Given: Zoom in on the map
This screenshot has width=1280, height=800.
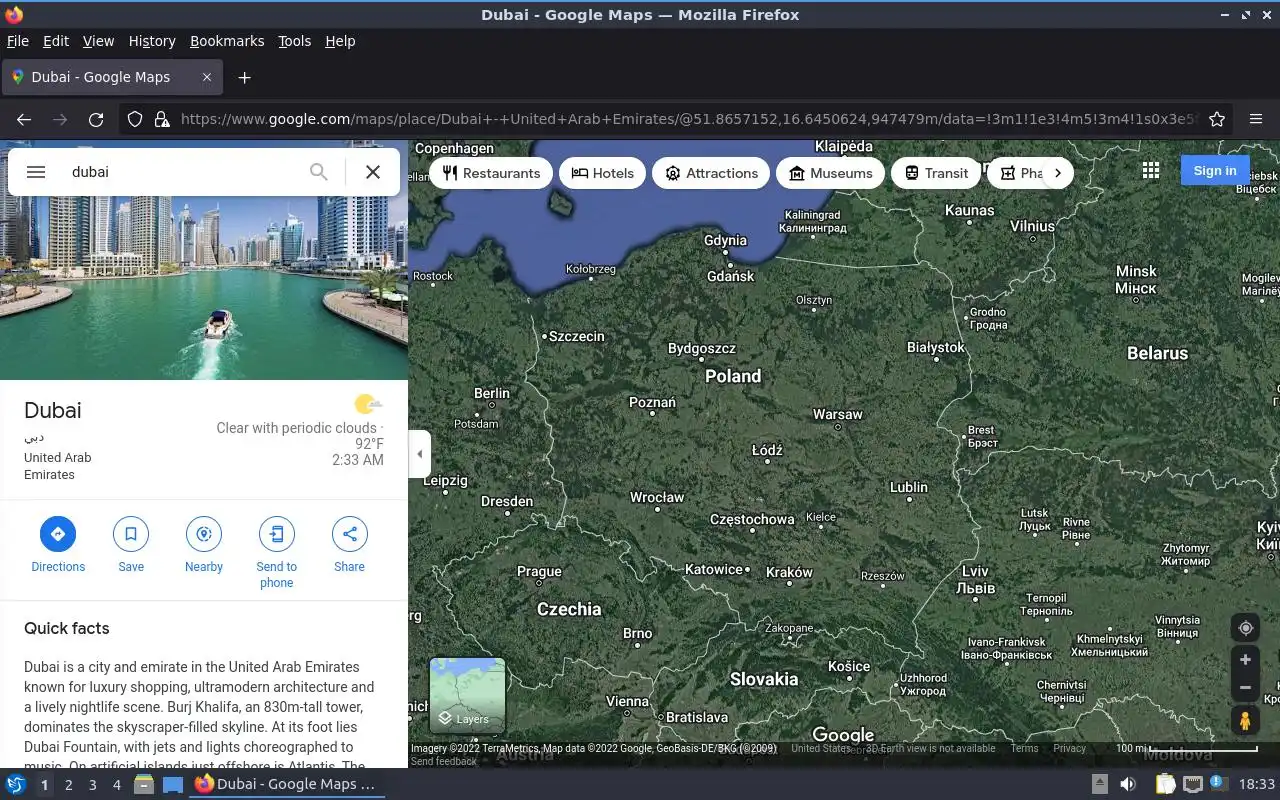Looking at the screenshot, I should pyautogui.click(x=1246, y=660).
